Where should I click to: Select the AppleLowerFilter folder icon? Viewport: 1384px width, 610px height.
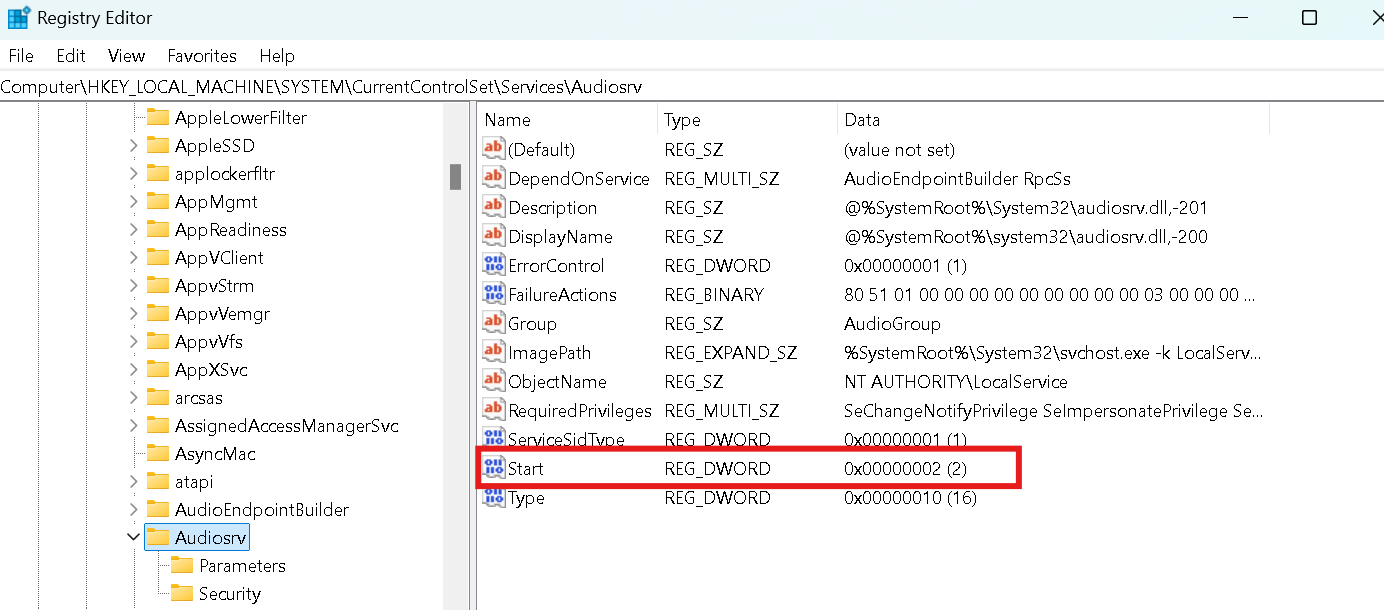pyautogui.click(x=158, y=117)
